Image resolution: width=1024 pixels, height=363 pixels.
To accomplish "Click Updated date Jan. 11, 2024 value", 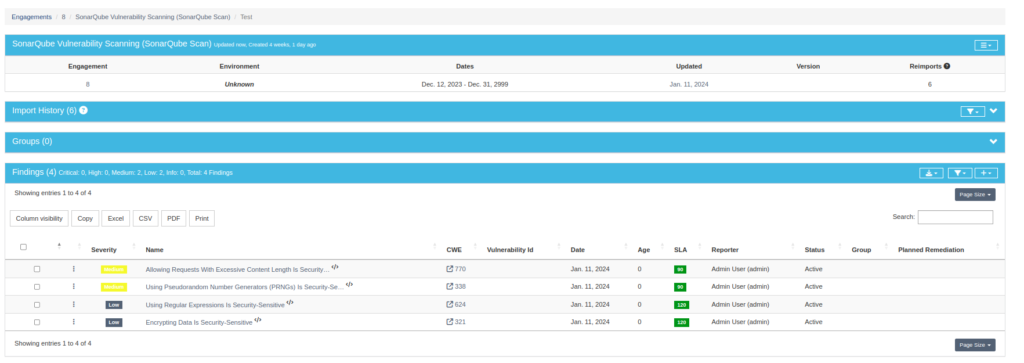I will click(x=689, y=84).
